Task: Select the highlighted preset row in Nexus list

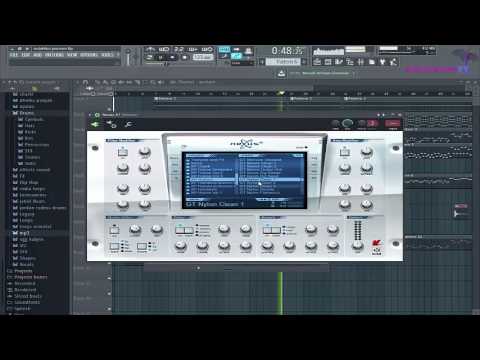Action: [271, 179]
